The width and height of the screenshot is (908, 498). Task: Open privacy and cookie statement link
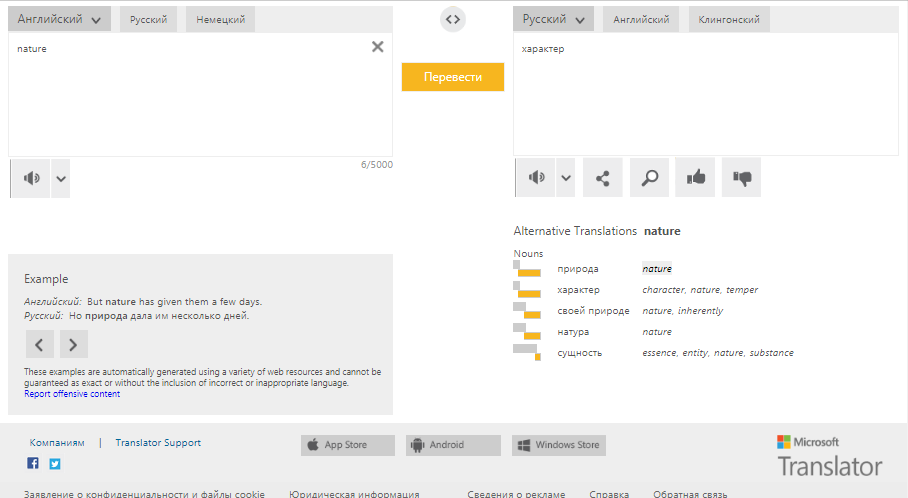144,494
